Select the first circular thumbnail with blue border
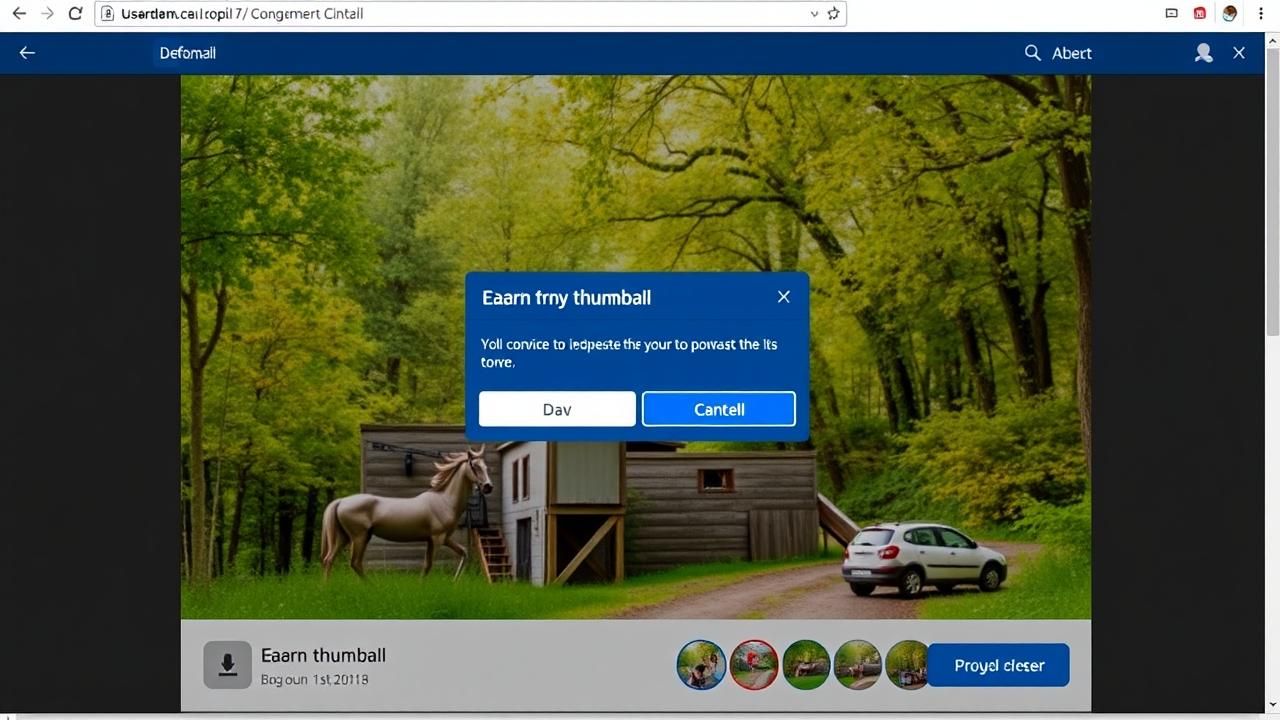Viewport: 1280px width, 720px height. click(701, 665)
